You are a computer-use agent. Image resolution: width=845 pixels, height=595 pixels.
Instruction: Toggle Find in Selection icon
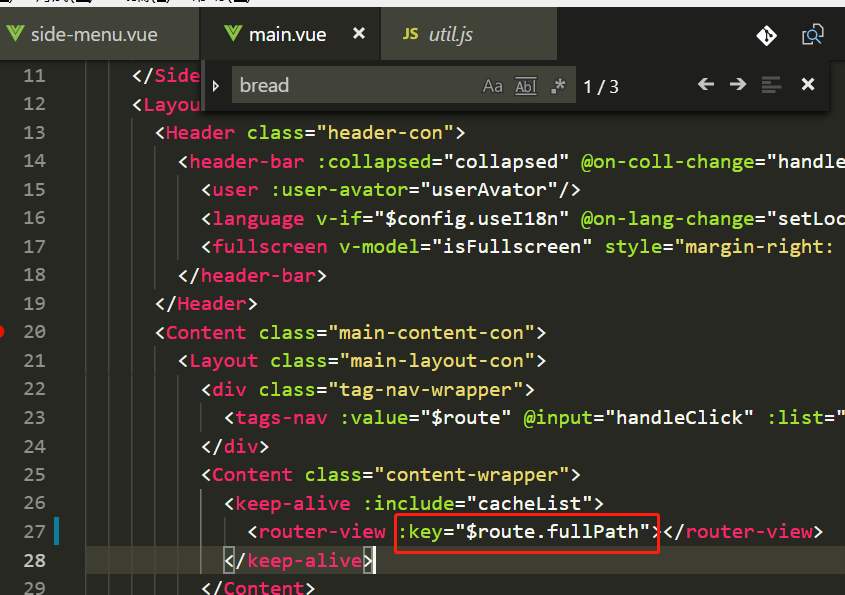pyautogui.click(x=771, y=85)
